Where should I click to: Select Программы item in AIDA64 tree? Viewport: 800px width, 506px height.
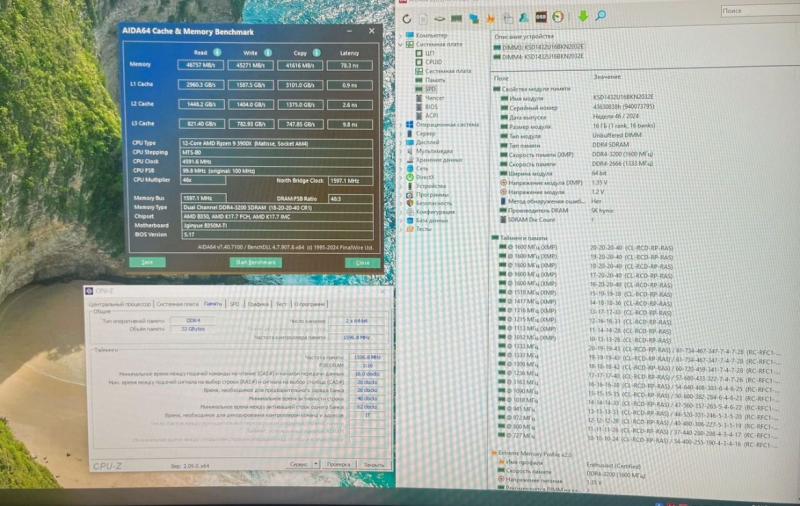[427, 194]
